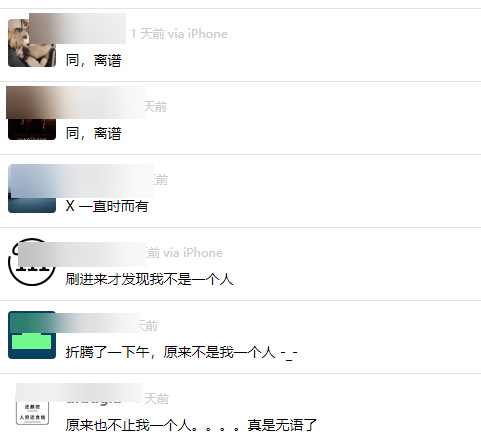481x440 pixels.
Task: Click the comment ending '真是无语了'
Action: click(191, 425)
